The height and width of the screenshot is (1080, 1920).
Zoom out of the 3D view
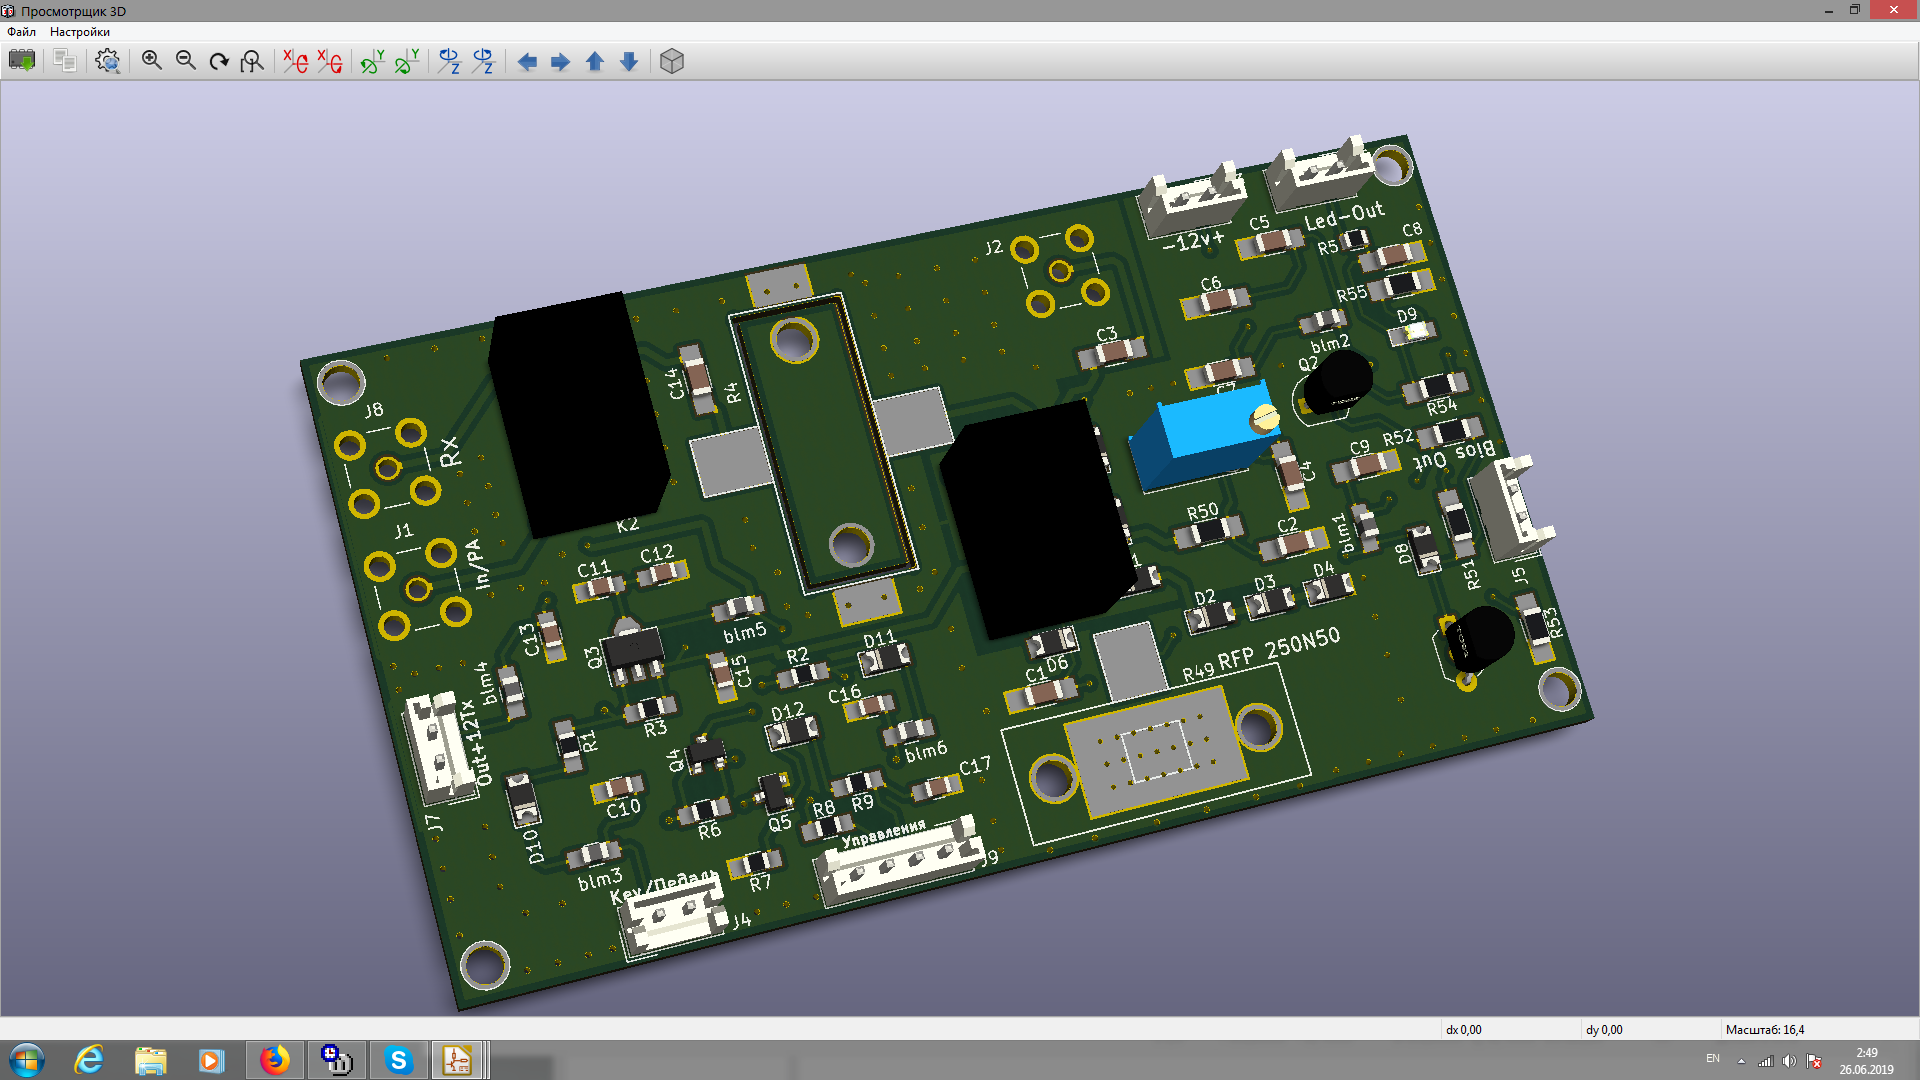coord(186,61)
